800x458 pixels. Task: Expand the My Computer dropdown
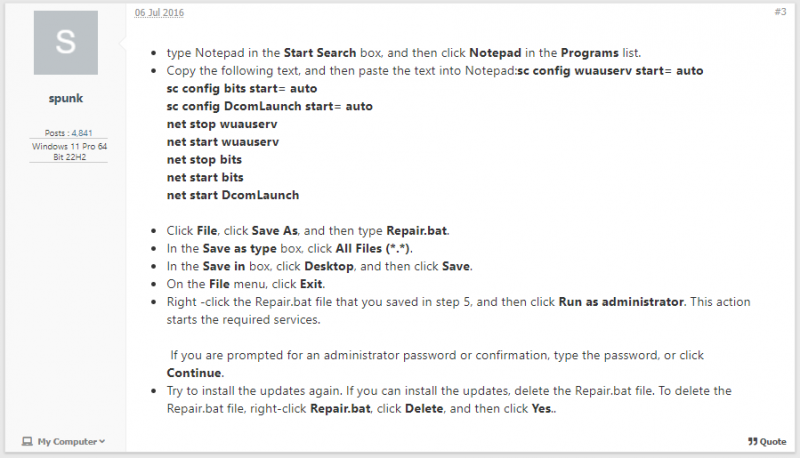click(x=64, y=442)
